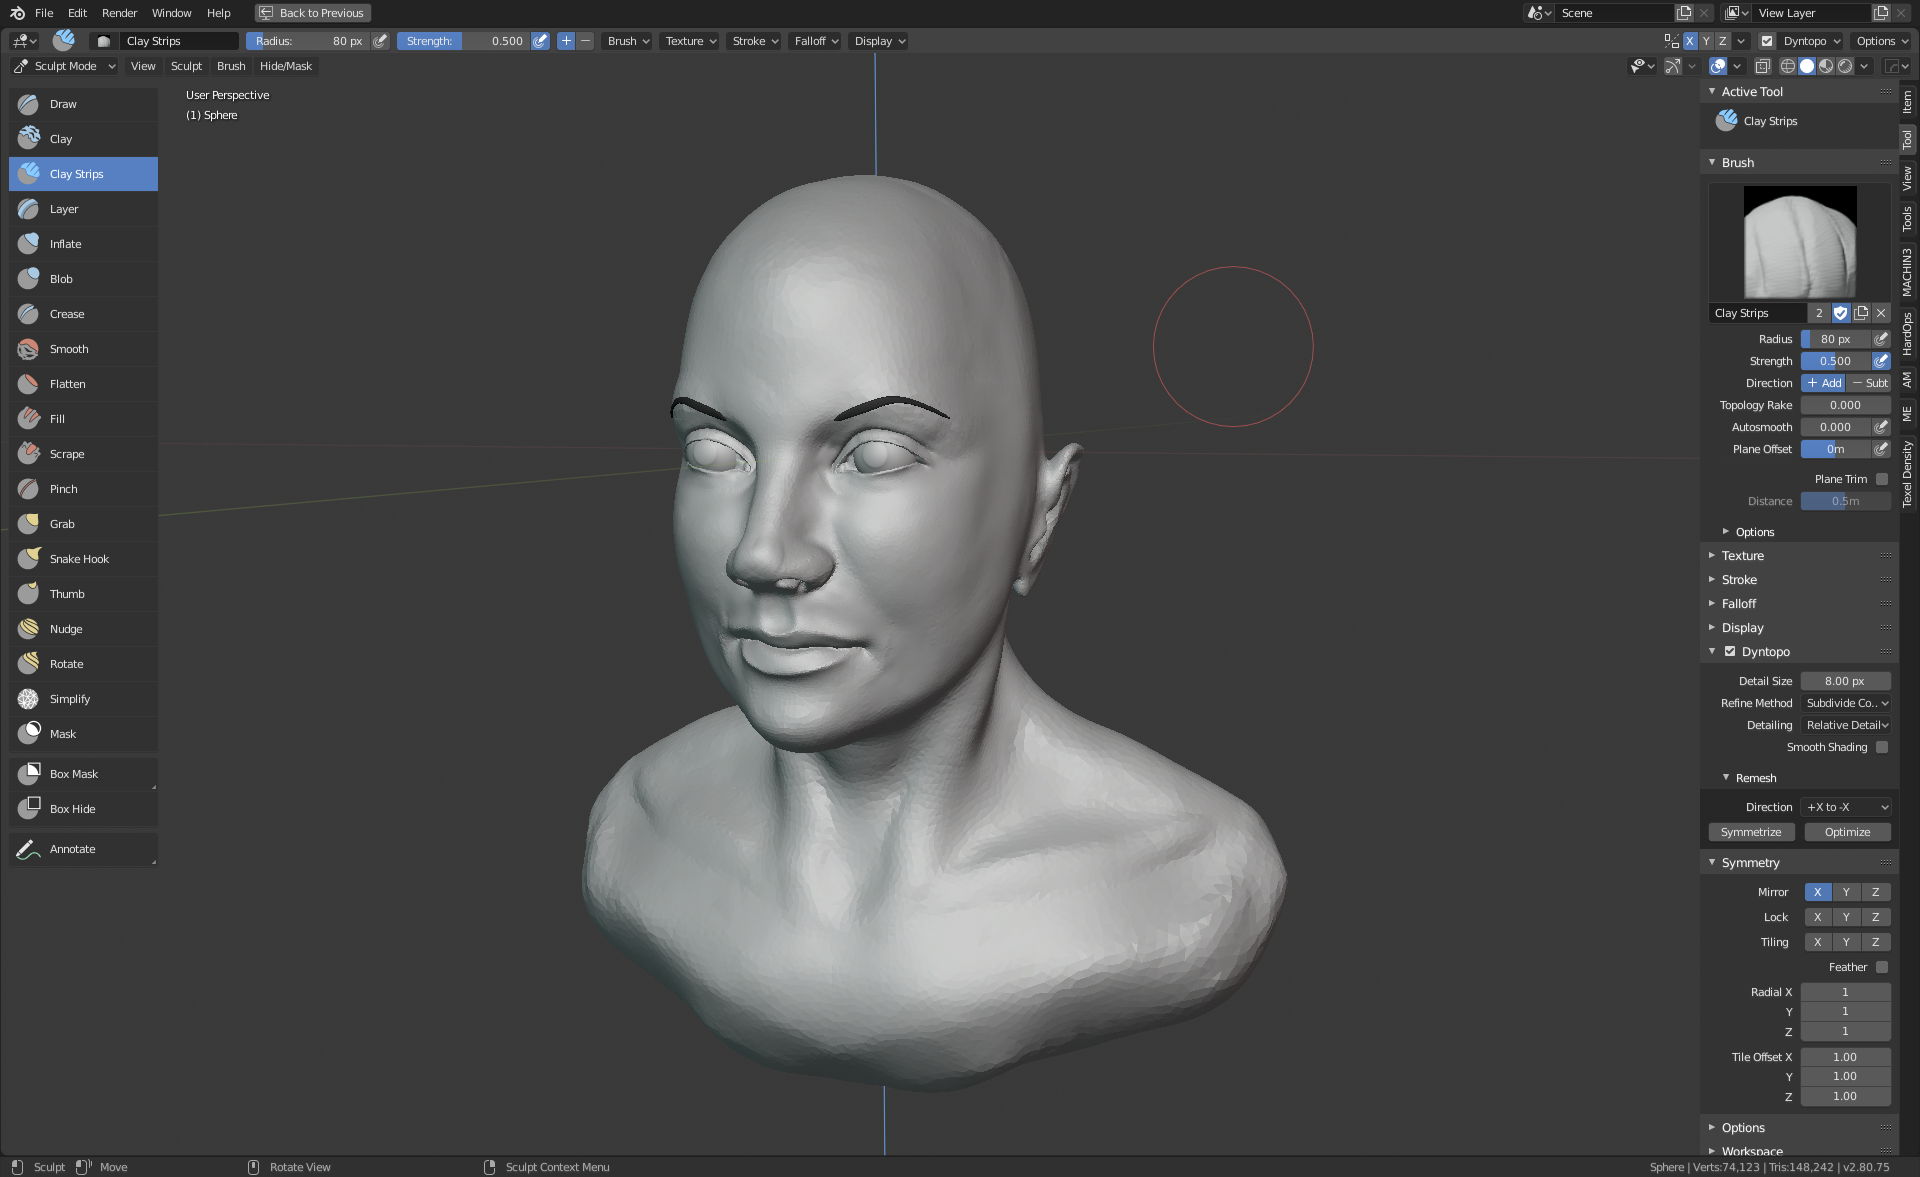1920x1177 pixels.
Task: Enable the Plane Trim checkbox
Action: click(1882, 479)
